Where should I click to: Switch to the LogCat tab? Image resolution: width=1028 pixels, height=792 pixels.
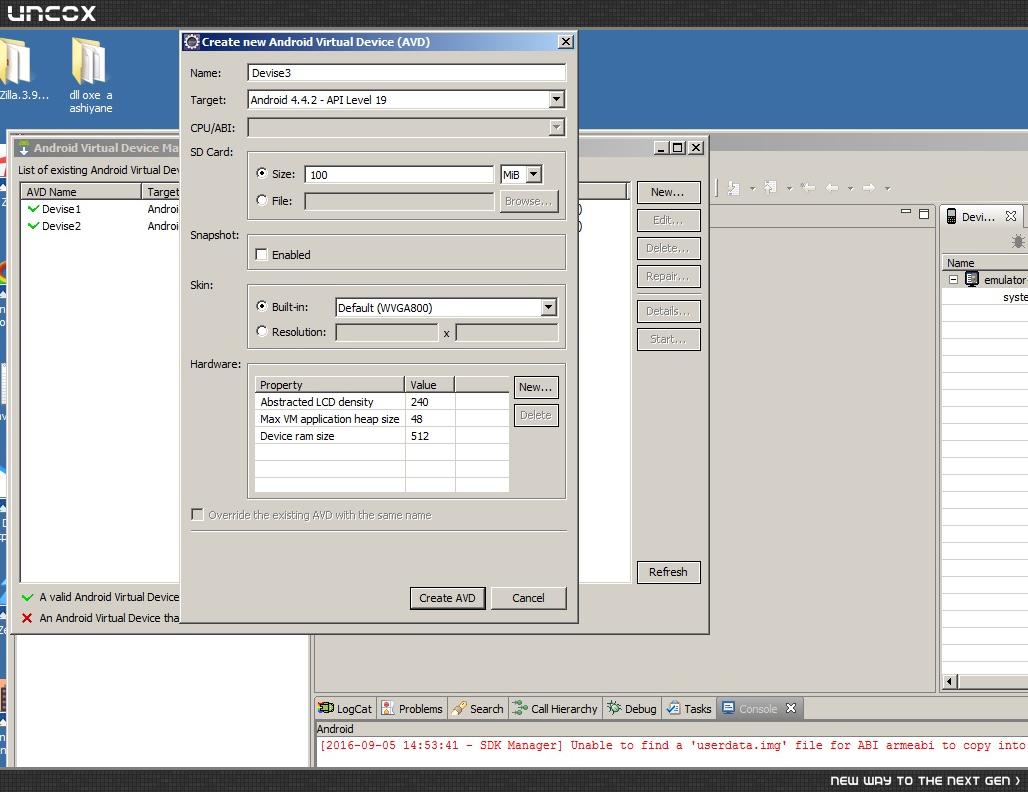345,709
